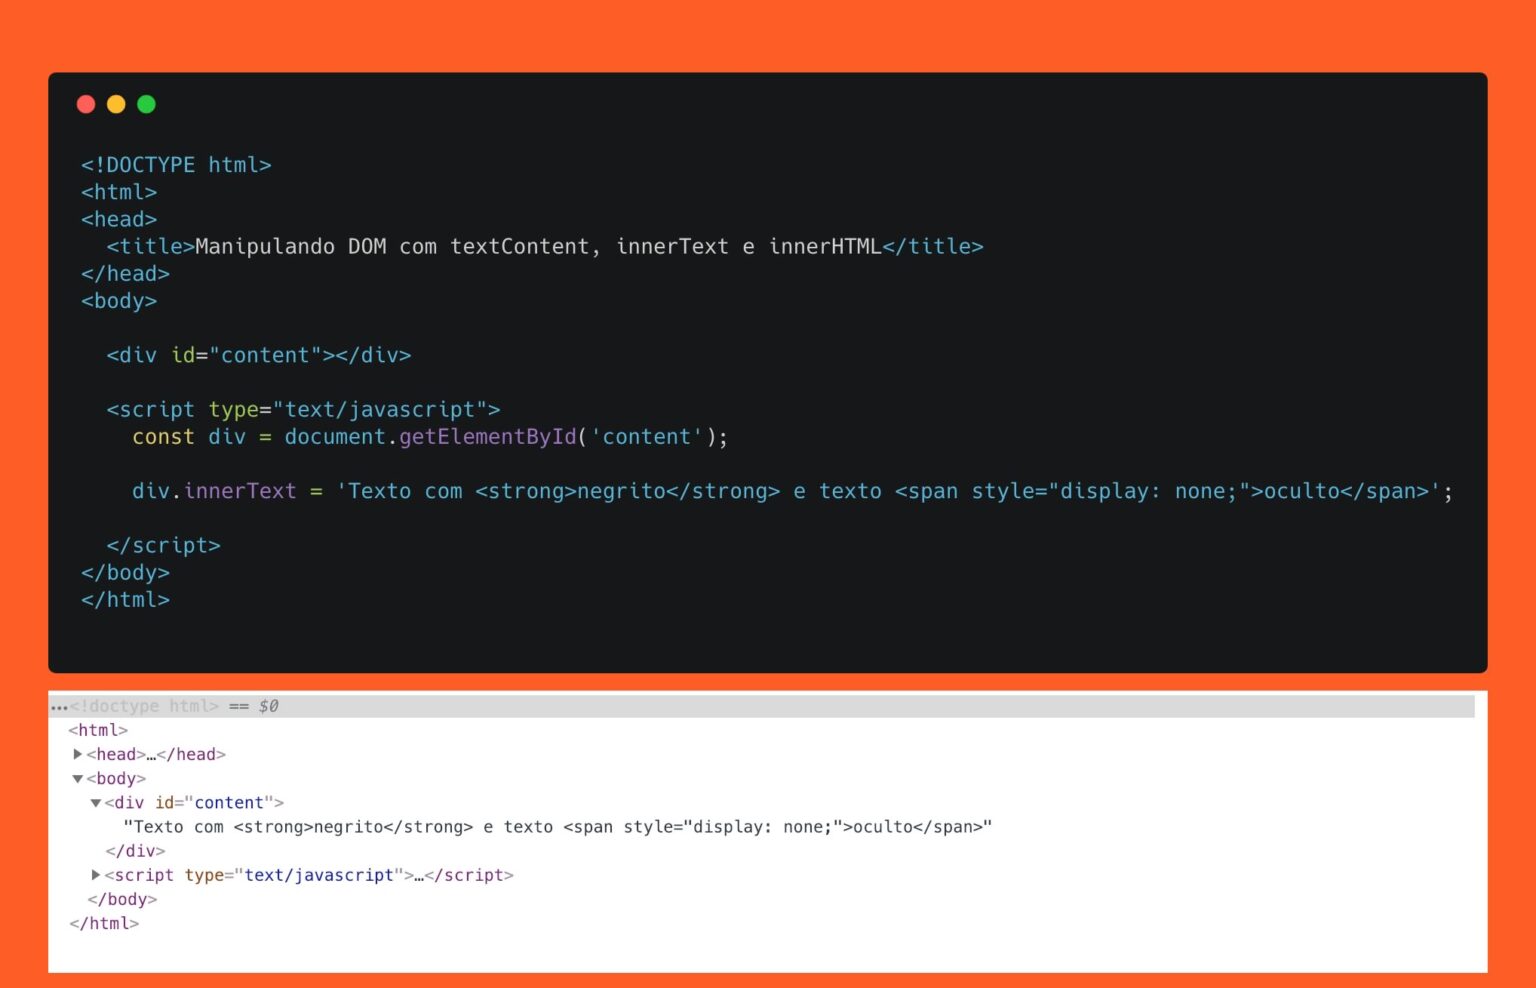The width and height of the screenshot is (1536, 988).
Task: Click the closing </html> tag in inspector
Action: coord(104,923)
